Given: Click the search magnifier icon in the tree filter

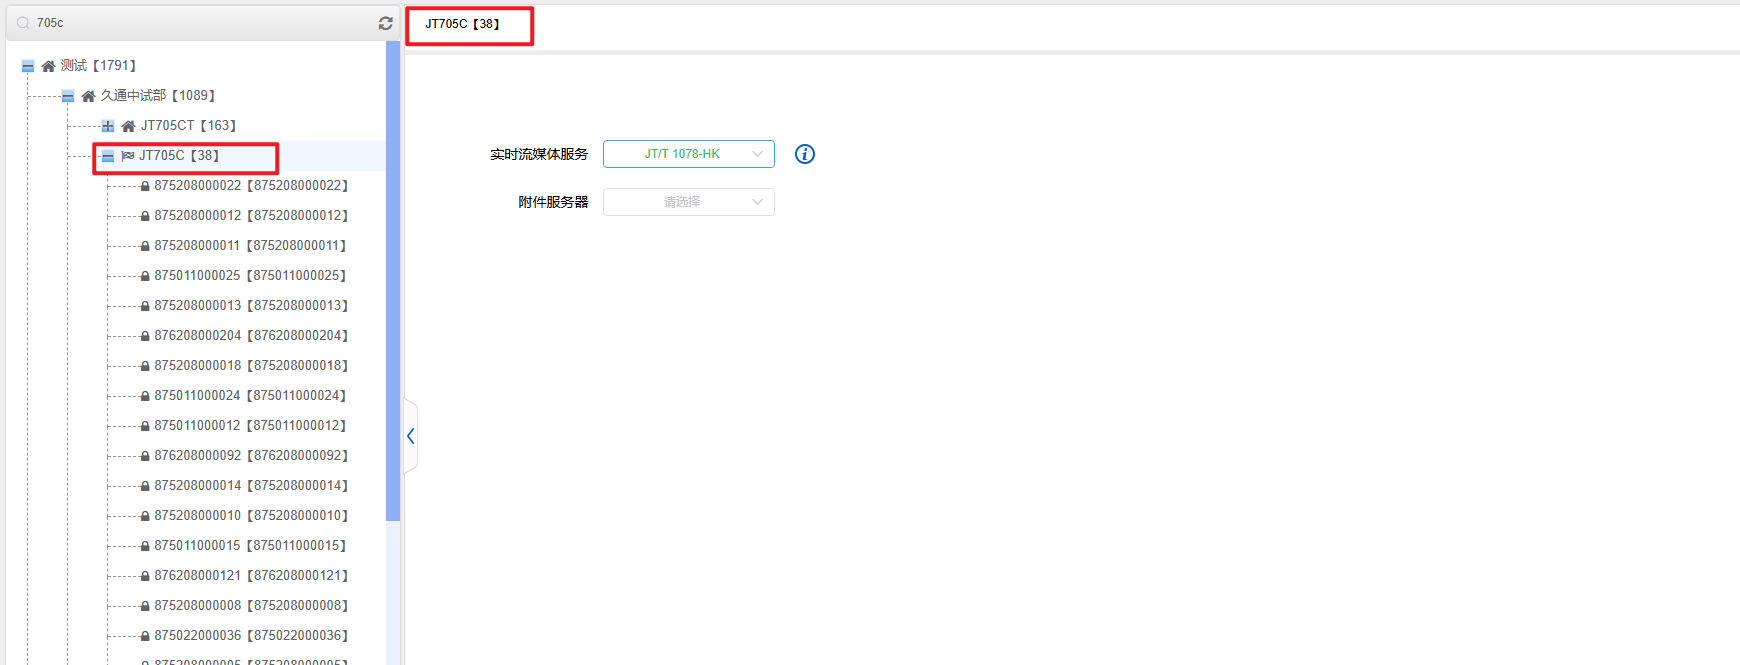Looking at the screenshot, I should click(x=23, y=23).
